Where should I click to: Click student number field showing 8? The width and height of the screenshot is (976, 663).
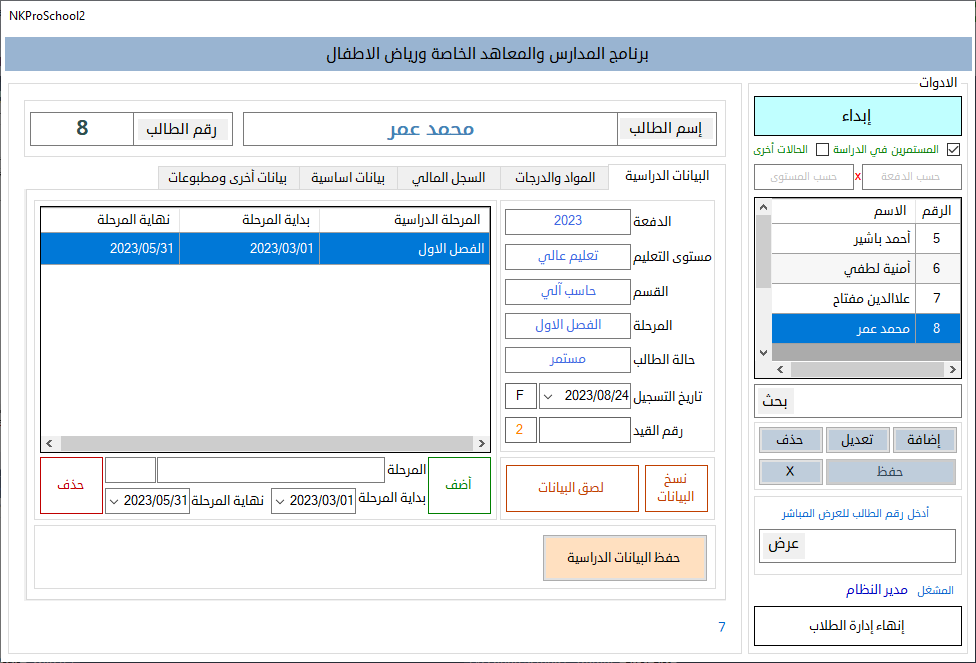[82, 129]
